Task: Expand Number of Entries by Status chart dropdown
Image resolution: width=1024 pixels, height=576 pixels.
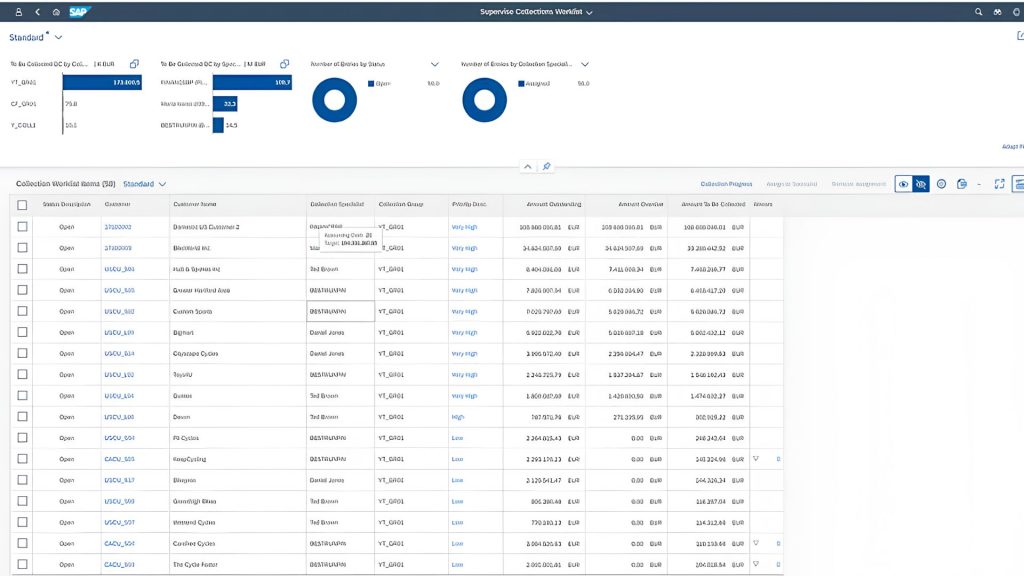Action: [434, 64]
